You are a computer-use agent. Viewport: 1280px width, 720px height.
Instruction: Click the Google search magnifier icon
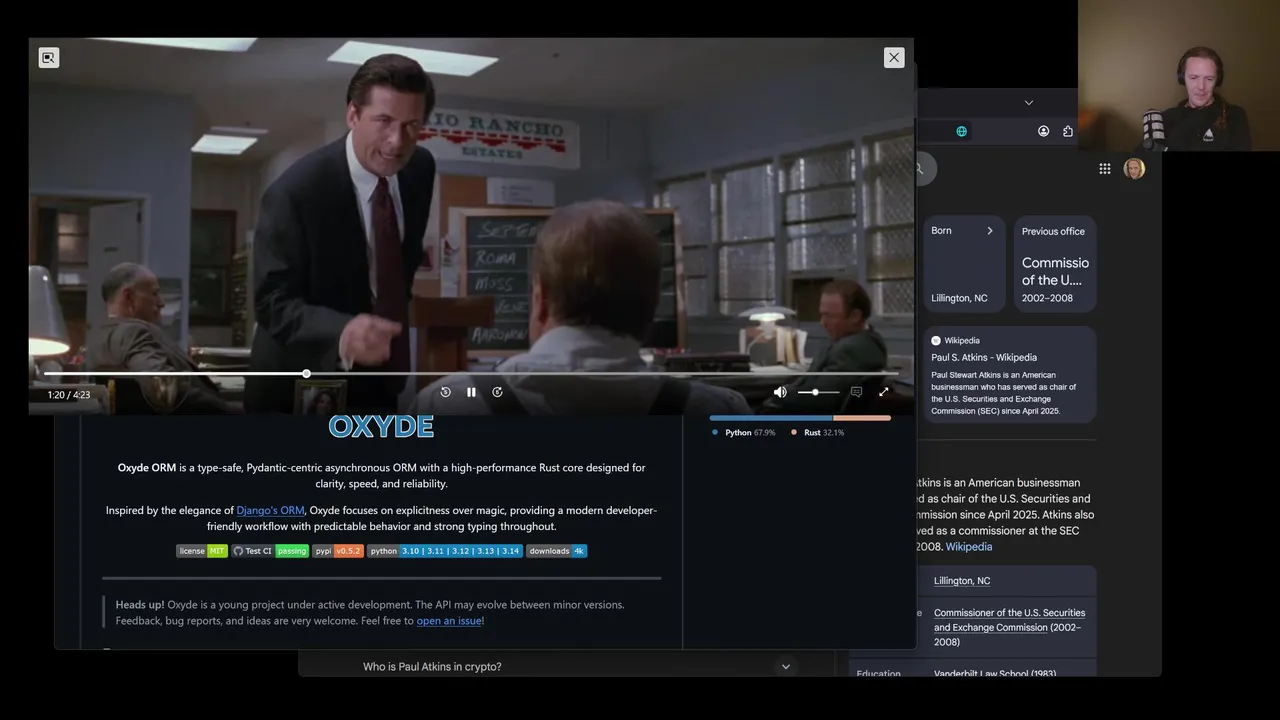tap(919, 169)
